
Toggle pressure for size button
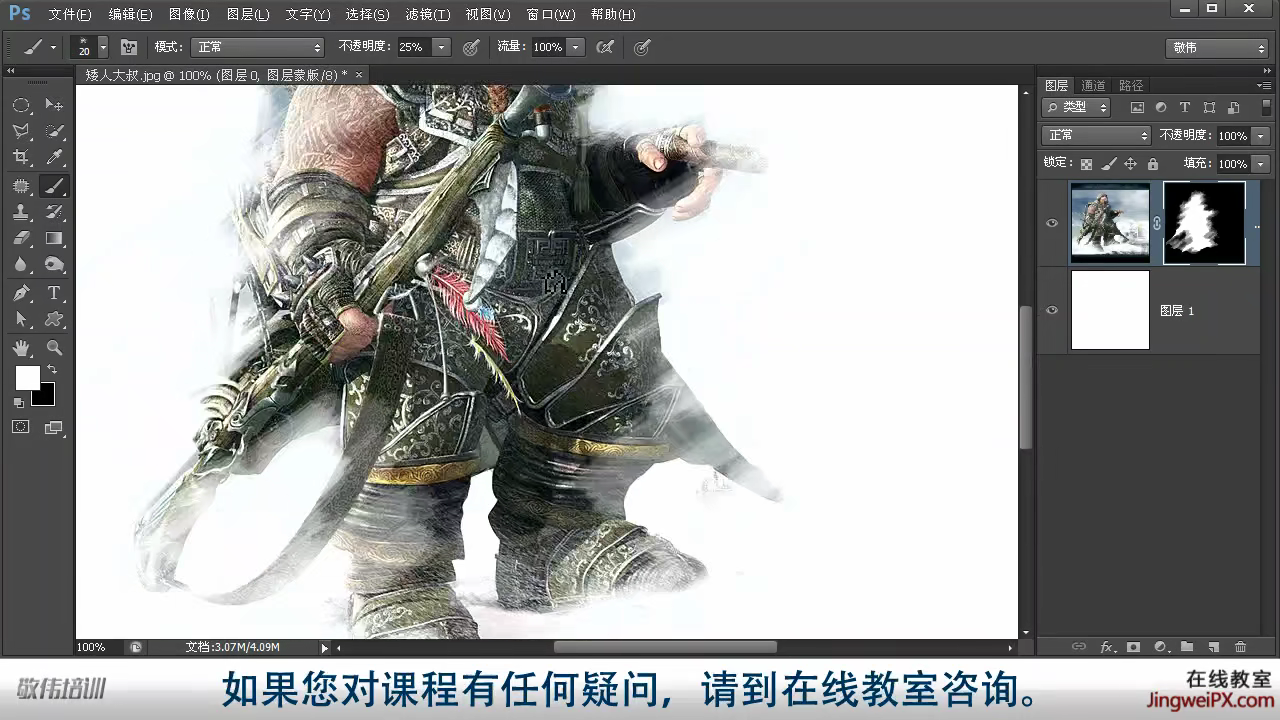tap(642, 47)
